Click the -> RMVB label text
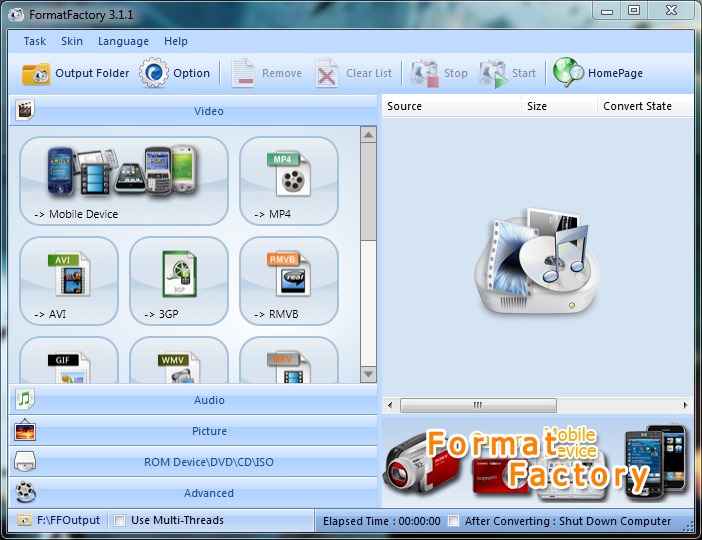Viewport: 702px width, 540px height. point(276,314)
